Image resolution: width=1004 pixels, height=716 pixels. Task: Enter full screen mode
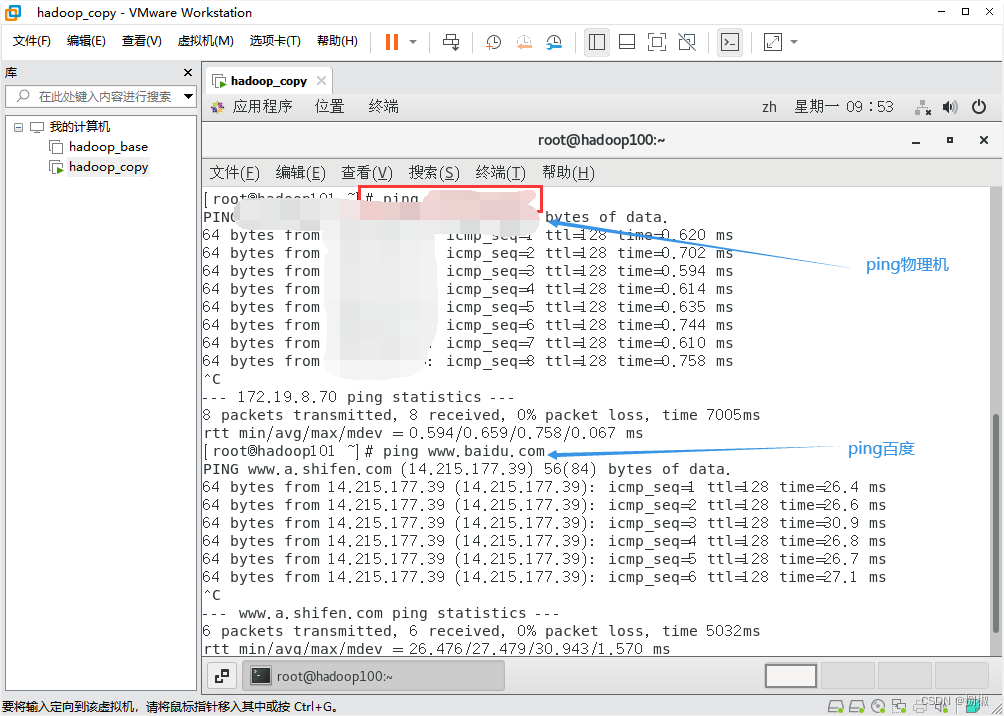coord(657,42)
